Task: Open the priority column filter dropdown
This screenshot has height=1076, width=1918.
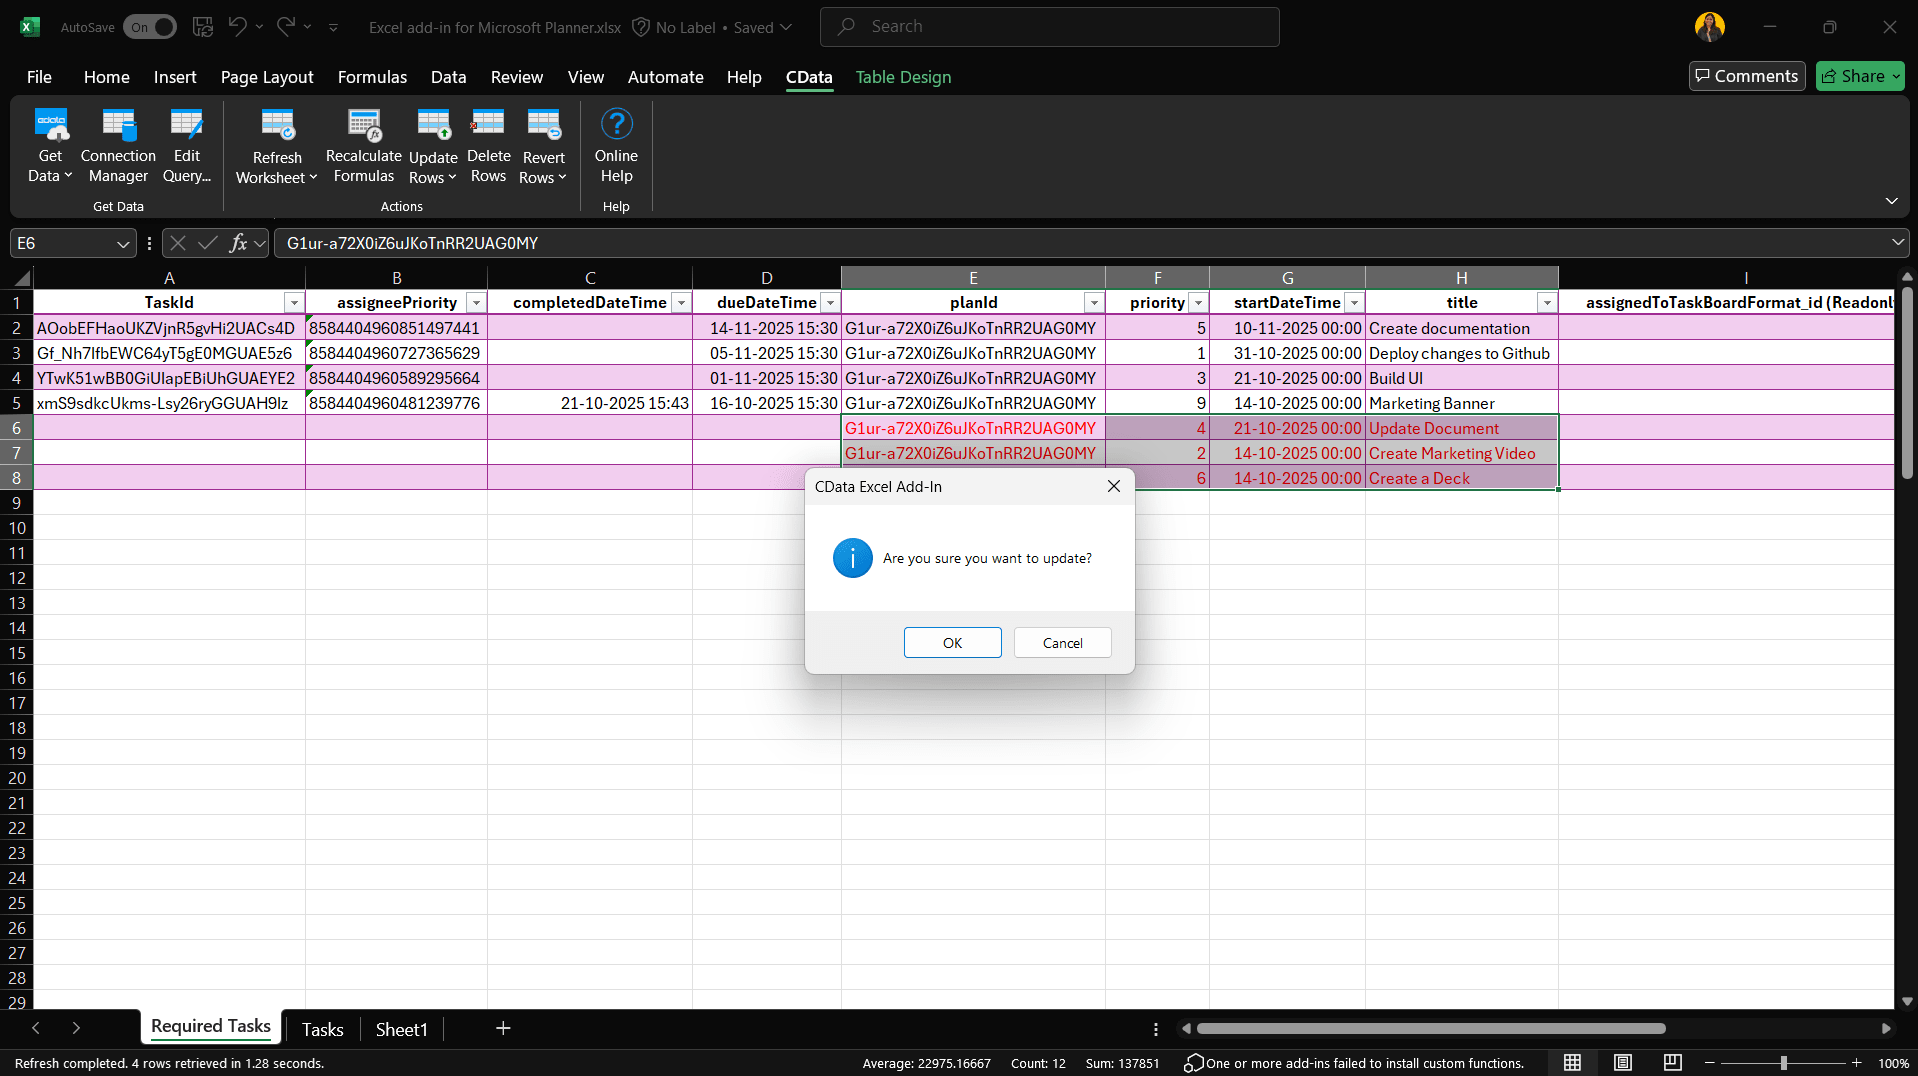Action: (x=1197, y=303)
